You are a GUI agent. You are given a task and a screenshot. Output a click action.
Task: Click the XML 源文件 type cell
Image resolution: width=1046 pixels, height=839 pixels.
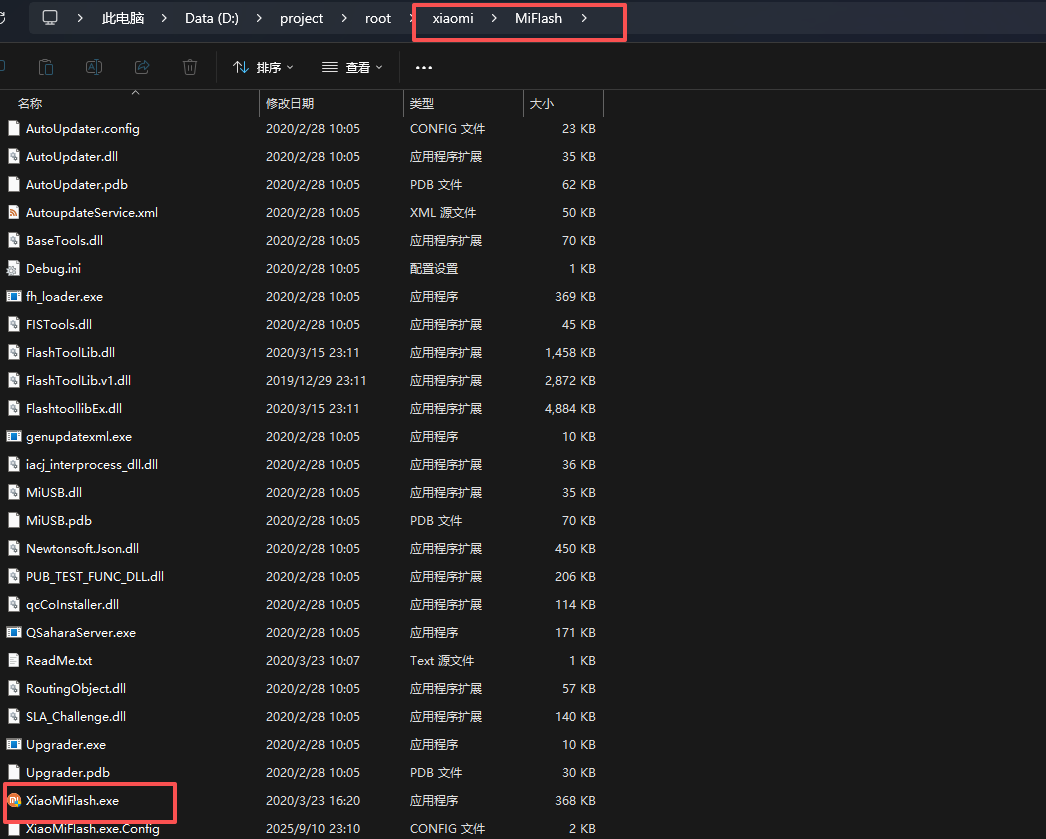point(442,213)
